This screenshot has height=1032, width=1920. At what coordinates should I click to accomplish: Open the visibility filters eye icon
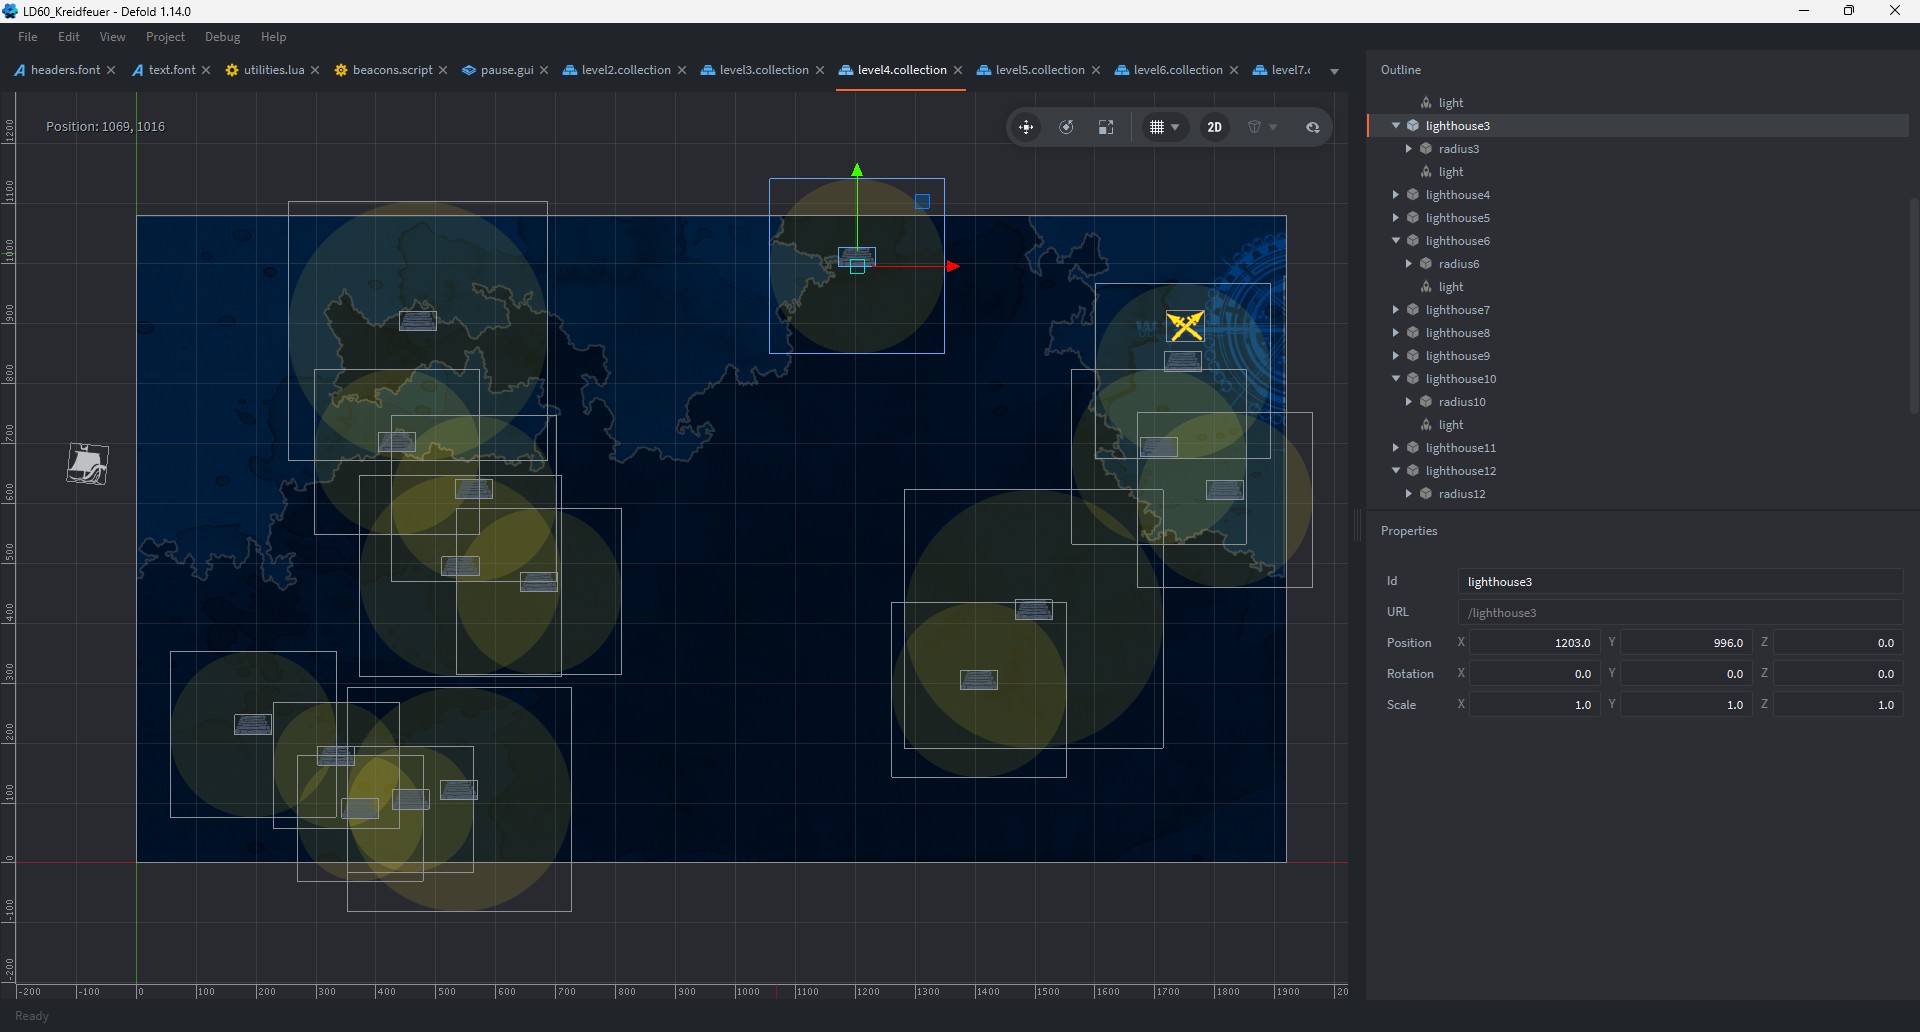tap(1312, 127)
